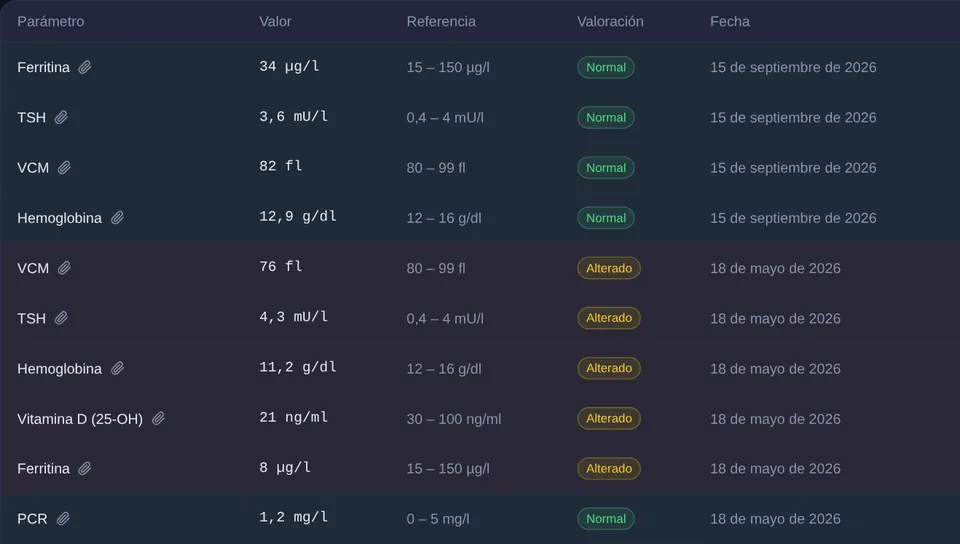Select the value 21 ng/ml

293,417
